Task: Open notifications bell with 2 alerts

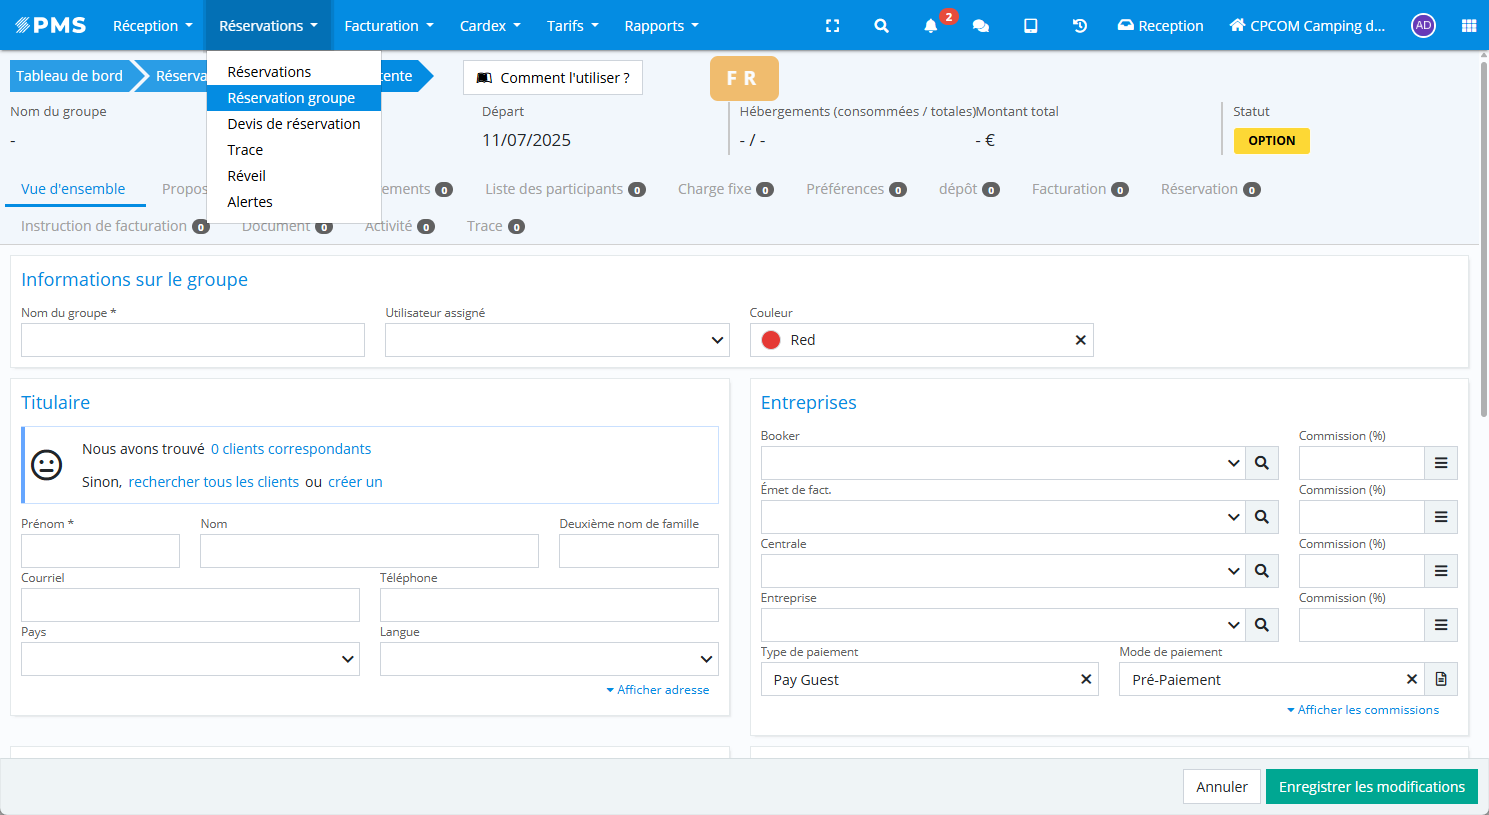Action: coord(931,26)
